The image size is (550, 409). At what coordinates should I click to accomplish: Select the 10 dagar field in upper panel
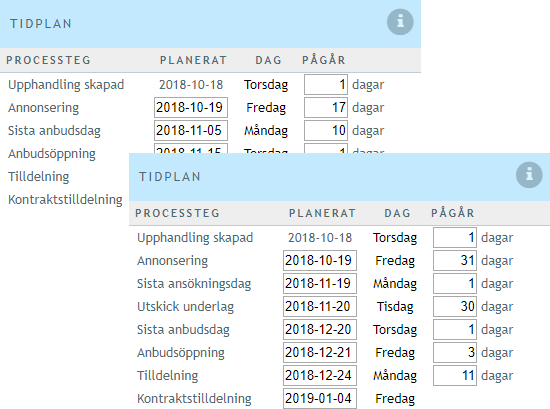(x=326, y=130)
